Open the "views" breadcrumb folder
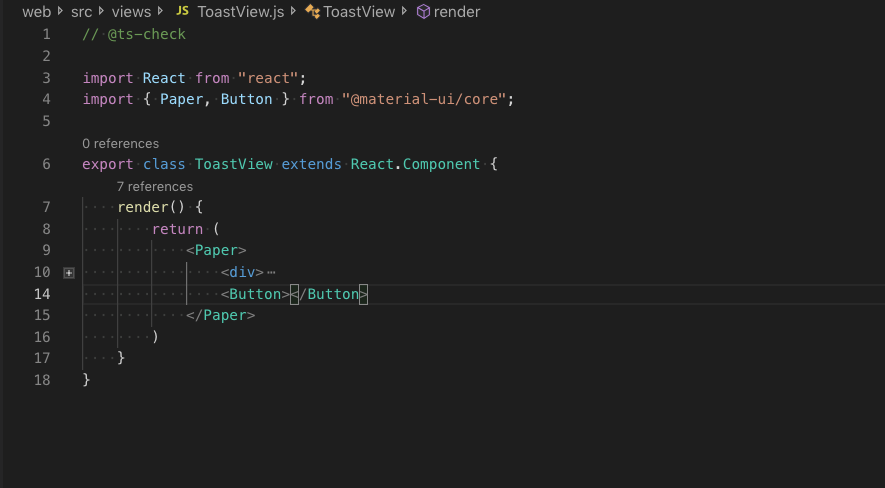This screenshot has width=885, height=488. pyautogui.click(x=131, y=12)
